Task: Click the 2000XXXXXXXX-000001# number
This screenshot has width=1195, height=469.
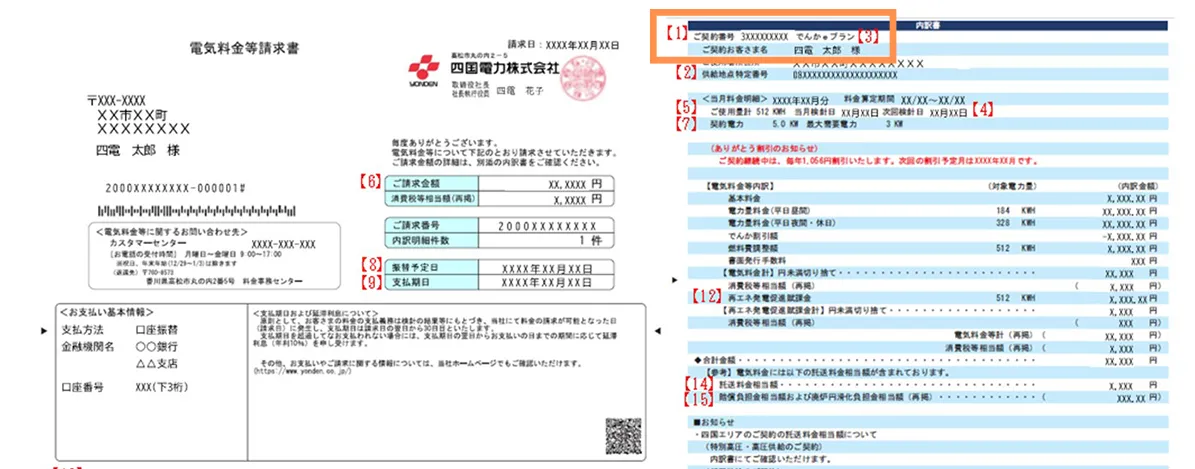Action: coord(175,187)
